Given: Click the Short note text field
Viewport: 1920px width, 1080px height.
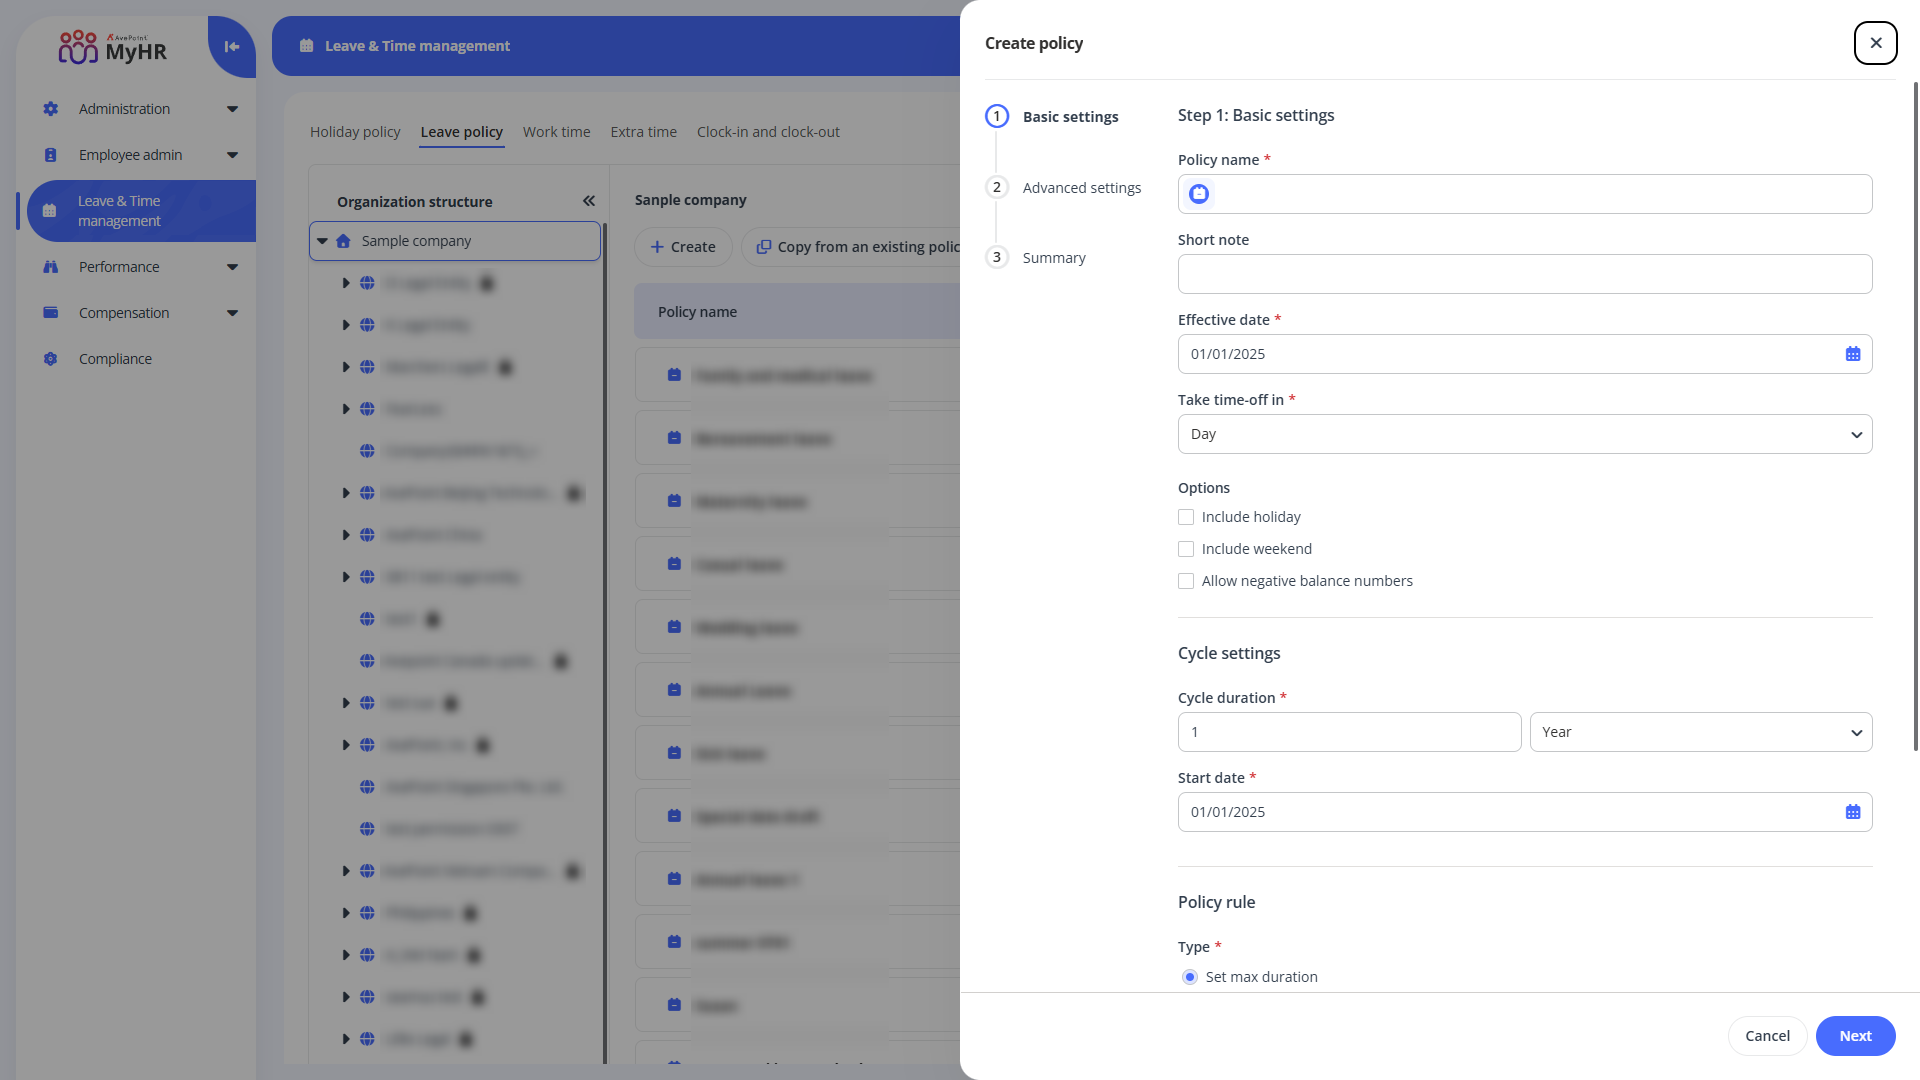Looking at the screenshot, I should point(1524,274).
